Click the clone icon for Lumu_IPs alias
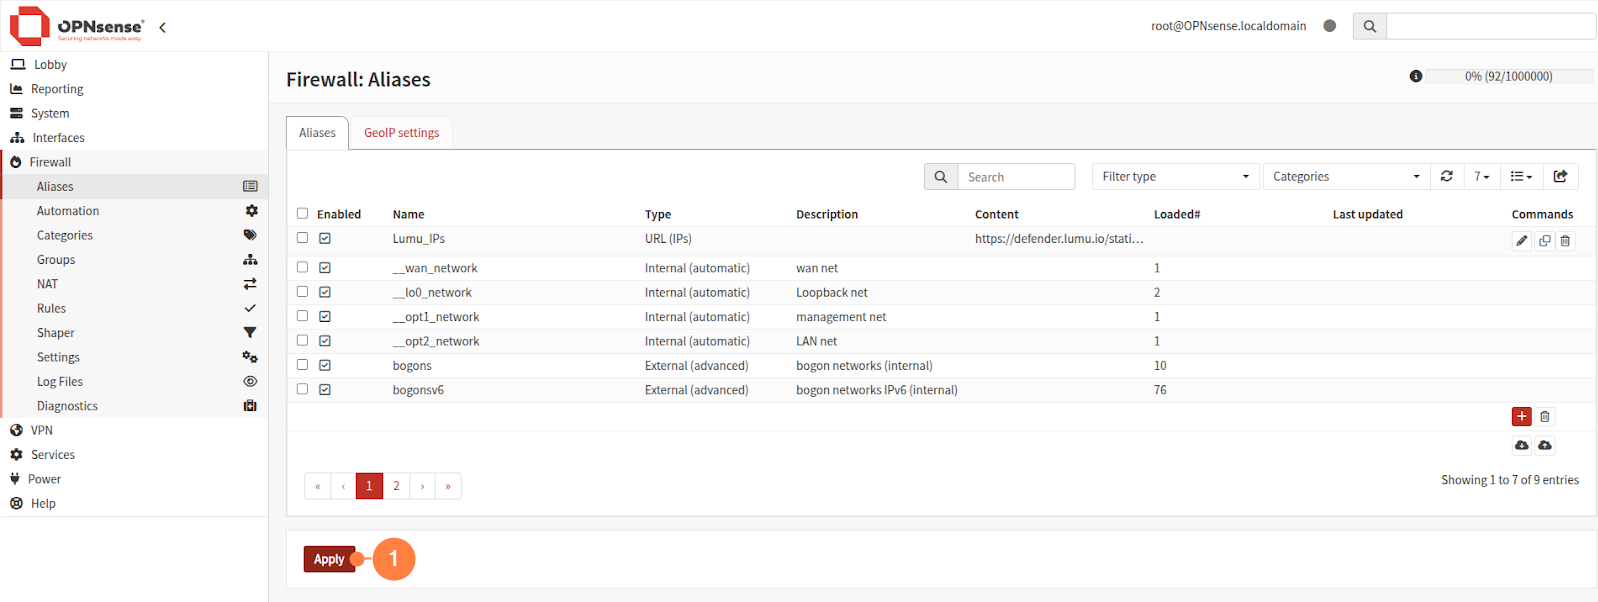Screen dimensions: 1598x602 click(1544, 241)
